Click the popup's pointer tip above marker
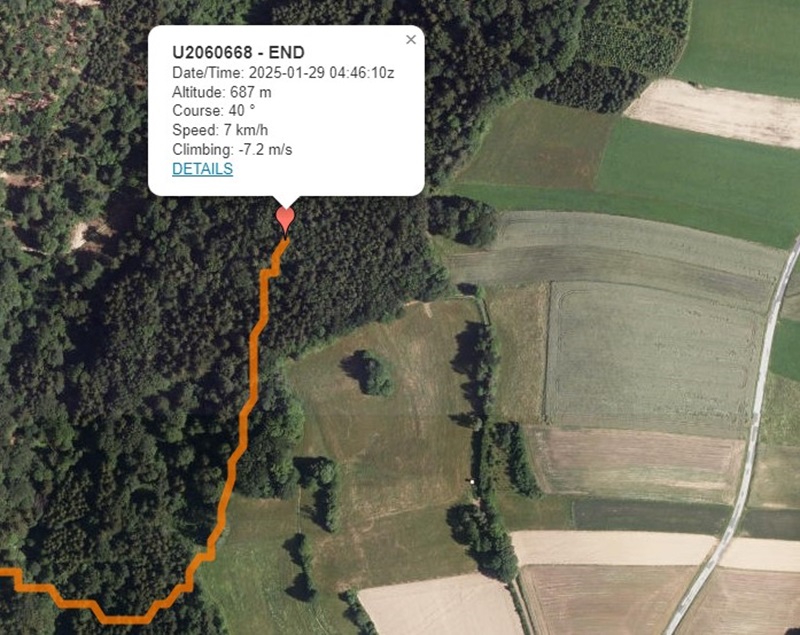 tap(285, 202)
